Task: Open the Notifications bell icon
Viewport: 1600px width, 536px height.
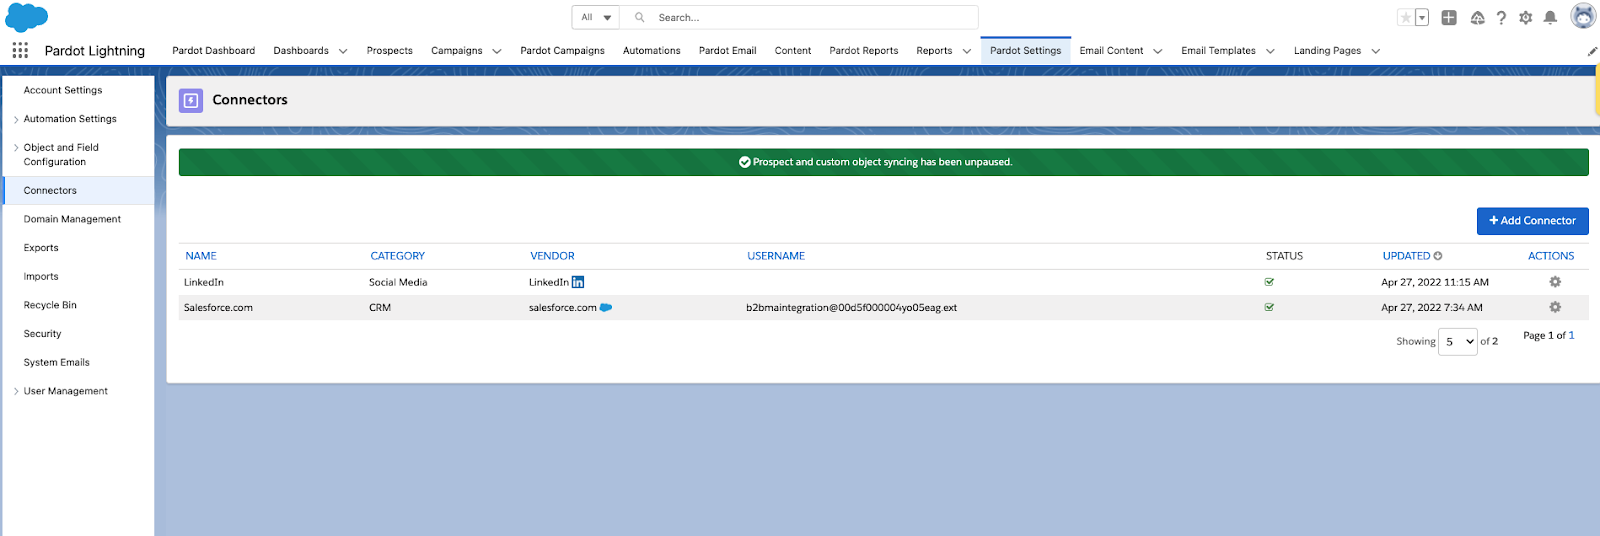Action: (x=1550, y=17)
